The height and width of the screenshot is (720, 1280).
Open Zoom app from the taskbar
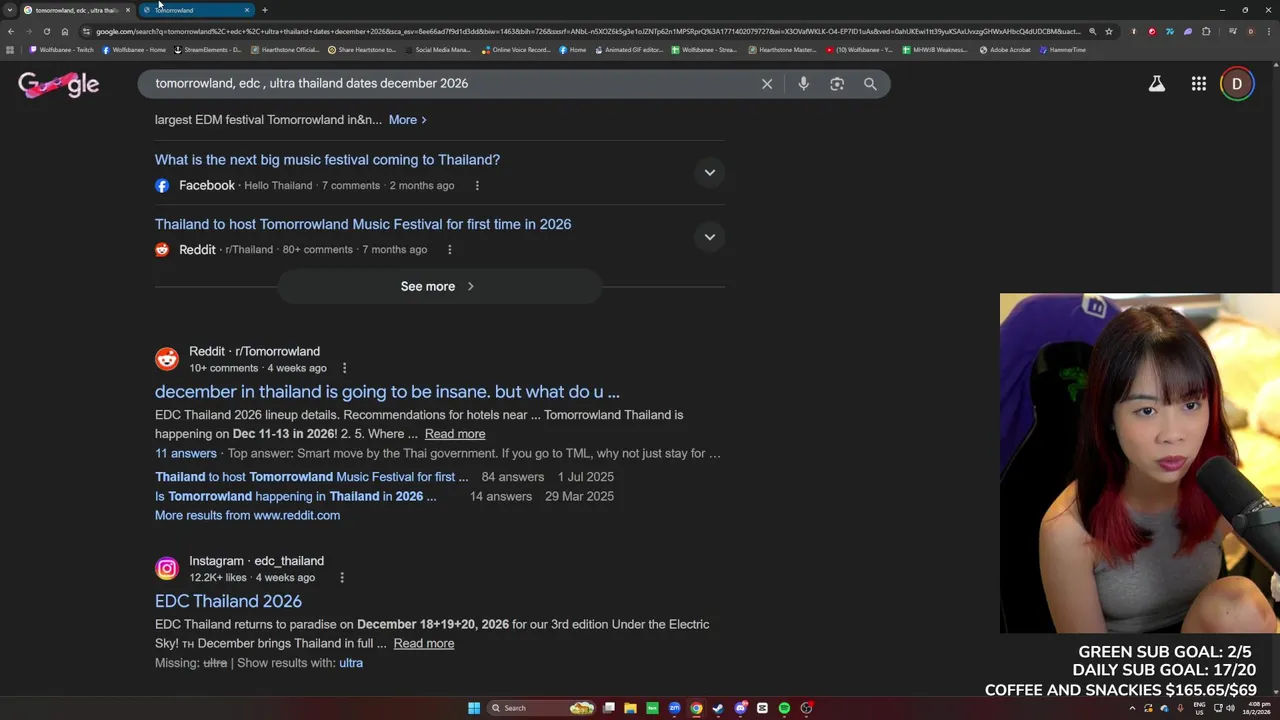click(x=674, y=708)
